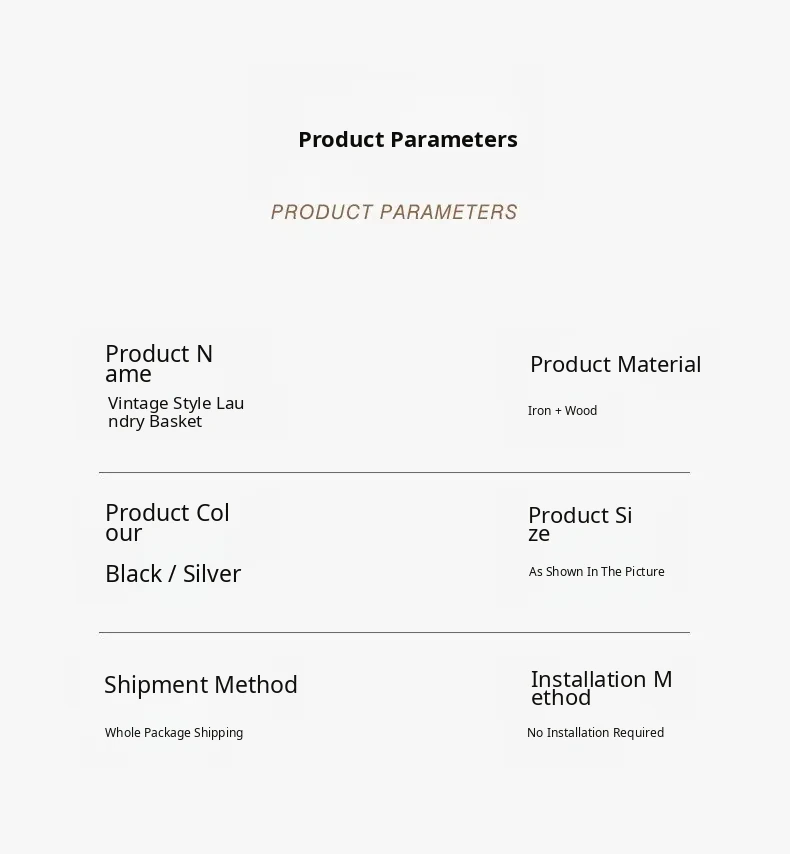
Task: Click the "Vintage Style Laundry Basket" text
Action: [x=175, y=412]
